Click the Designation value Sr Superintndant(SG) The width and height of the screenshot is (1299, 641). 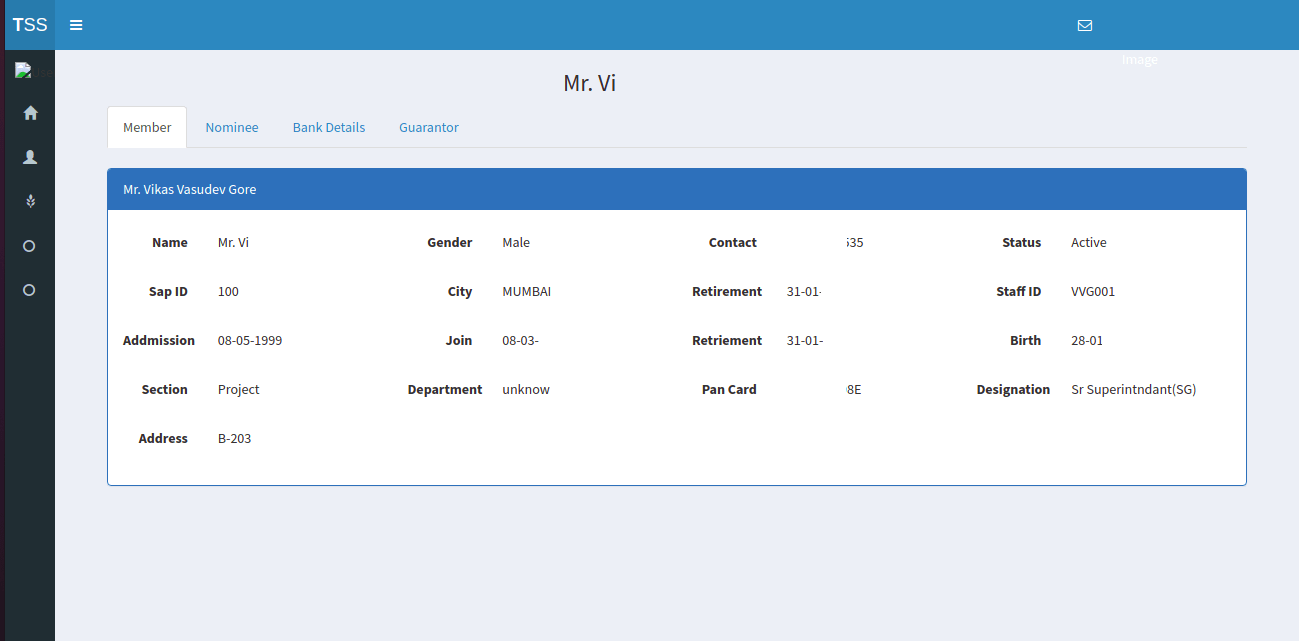(1133, 390)
